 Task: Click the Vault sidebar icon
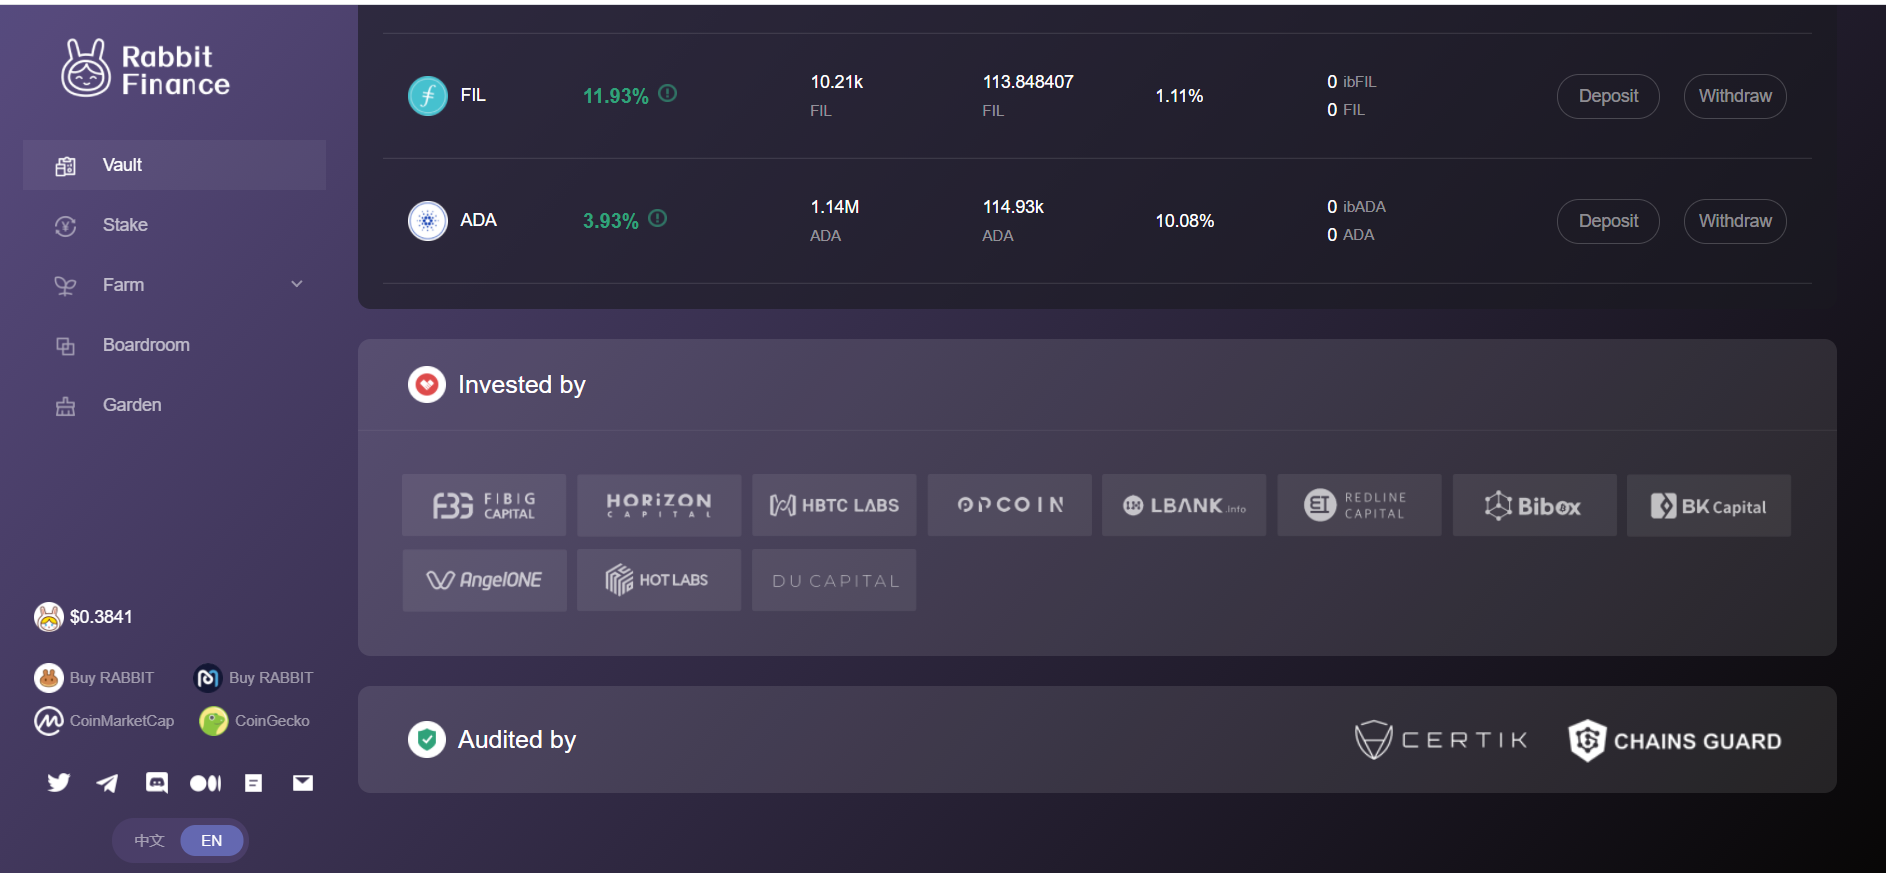click(66, 166)
